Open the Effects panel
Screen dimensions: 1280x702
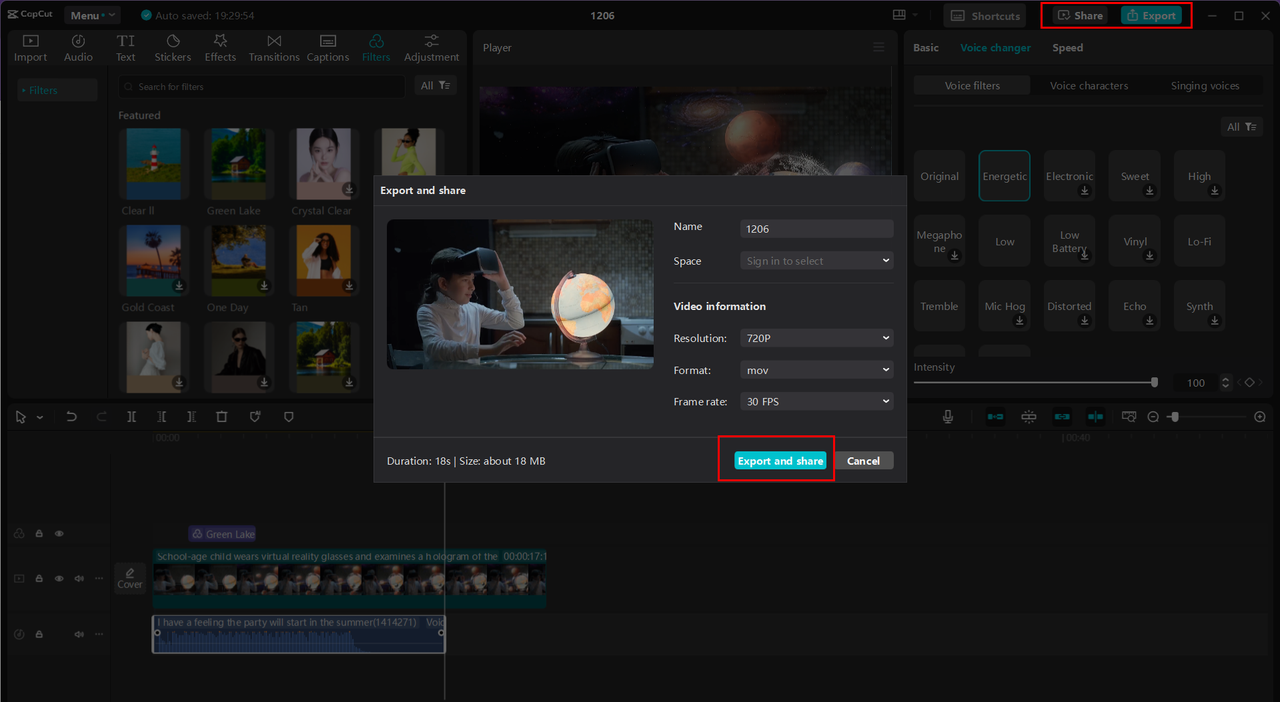(x=220, y=46)
